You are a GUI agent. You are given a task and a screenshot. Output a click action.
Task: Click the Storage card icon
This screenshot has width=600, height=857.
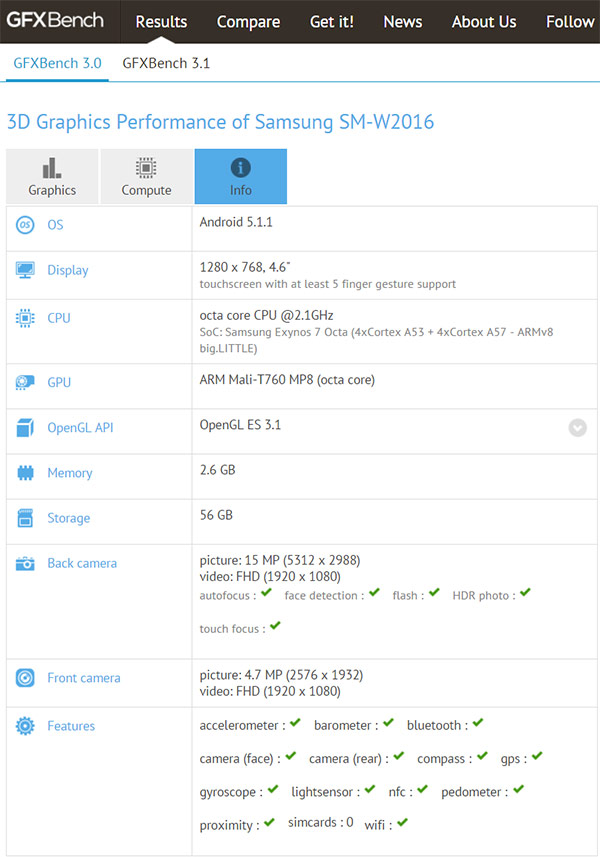click(25, 518)
